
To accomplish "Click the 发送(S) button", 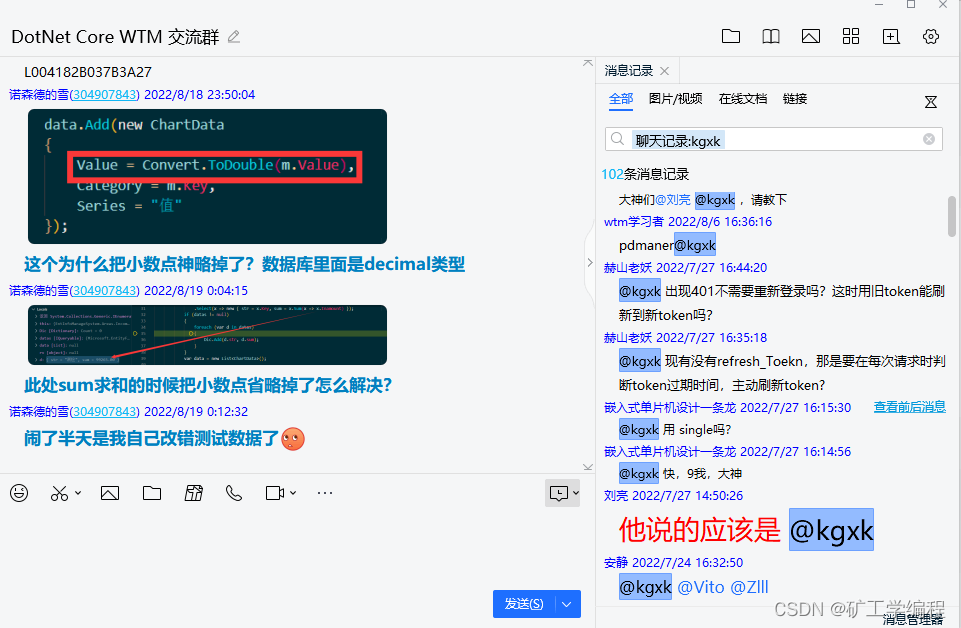I will coord(524,603).
